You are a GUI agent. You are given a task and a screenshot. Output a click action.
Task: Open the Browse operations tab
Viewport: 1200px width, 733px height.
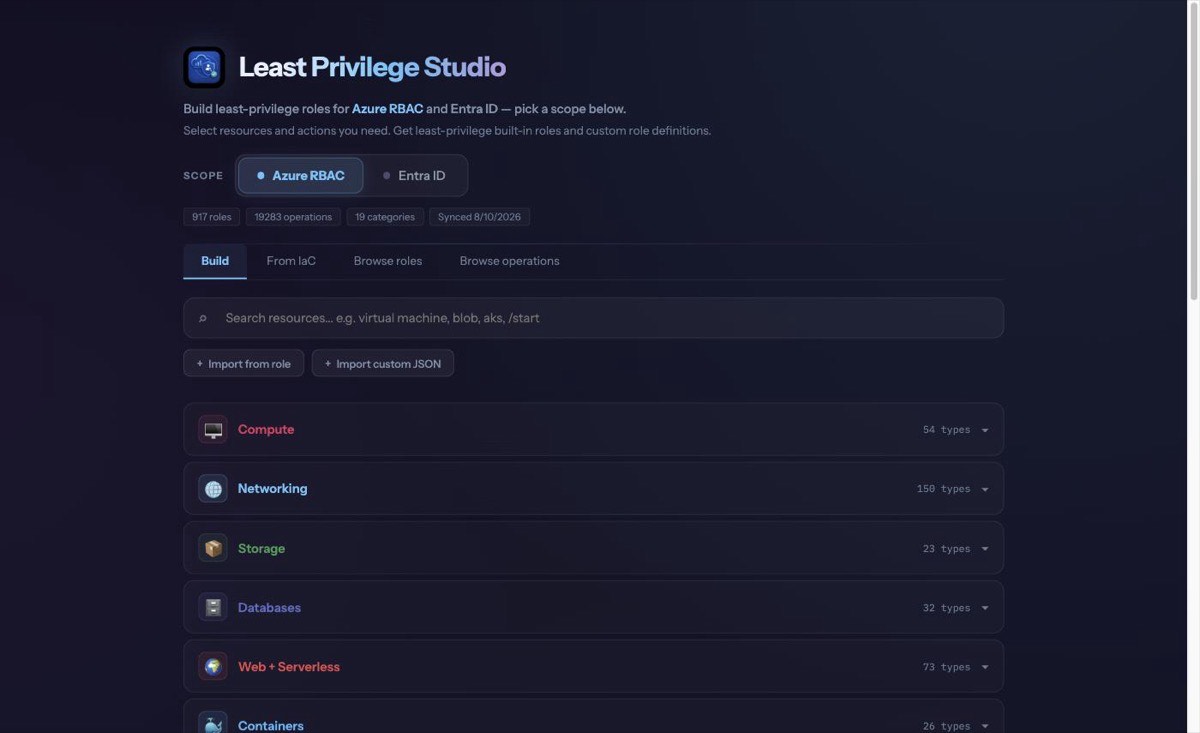pyautogui.click(x=509, y=261)
